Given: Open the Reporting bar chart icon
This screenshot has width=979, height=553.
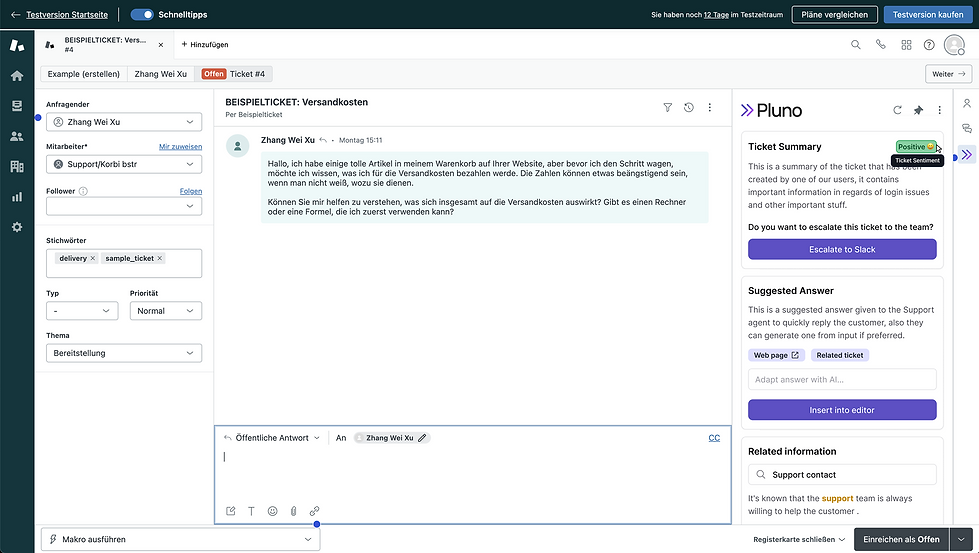Looking at the screenshot, I should (x=17, y=197).
